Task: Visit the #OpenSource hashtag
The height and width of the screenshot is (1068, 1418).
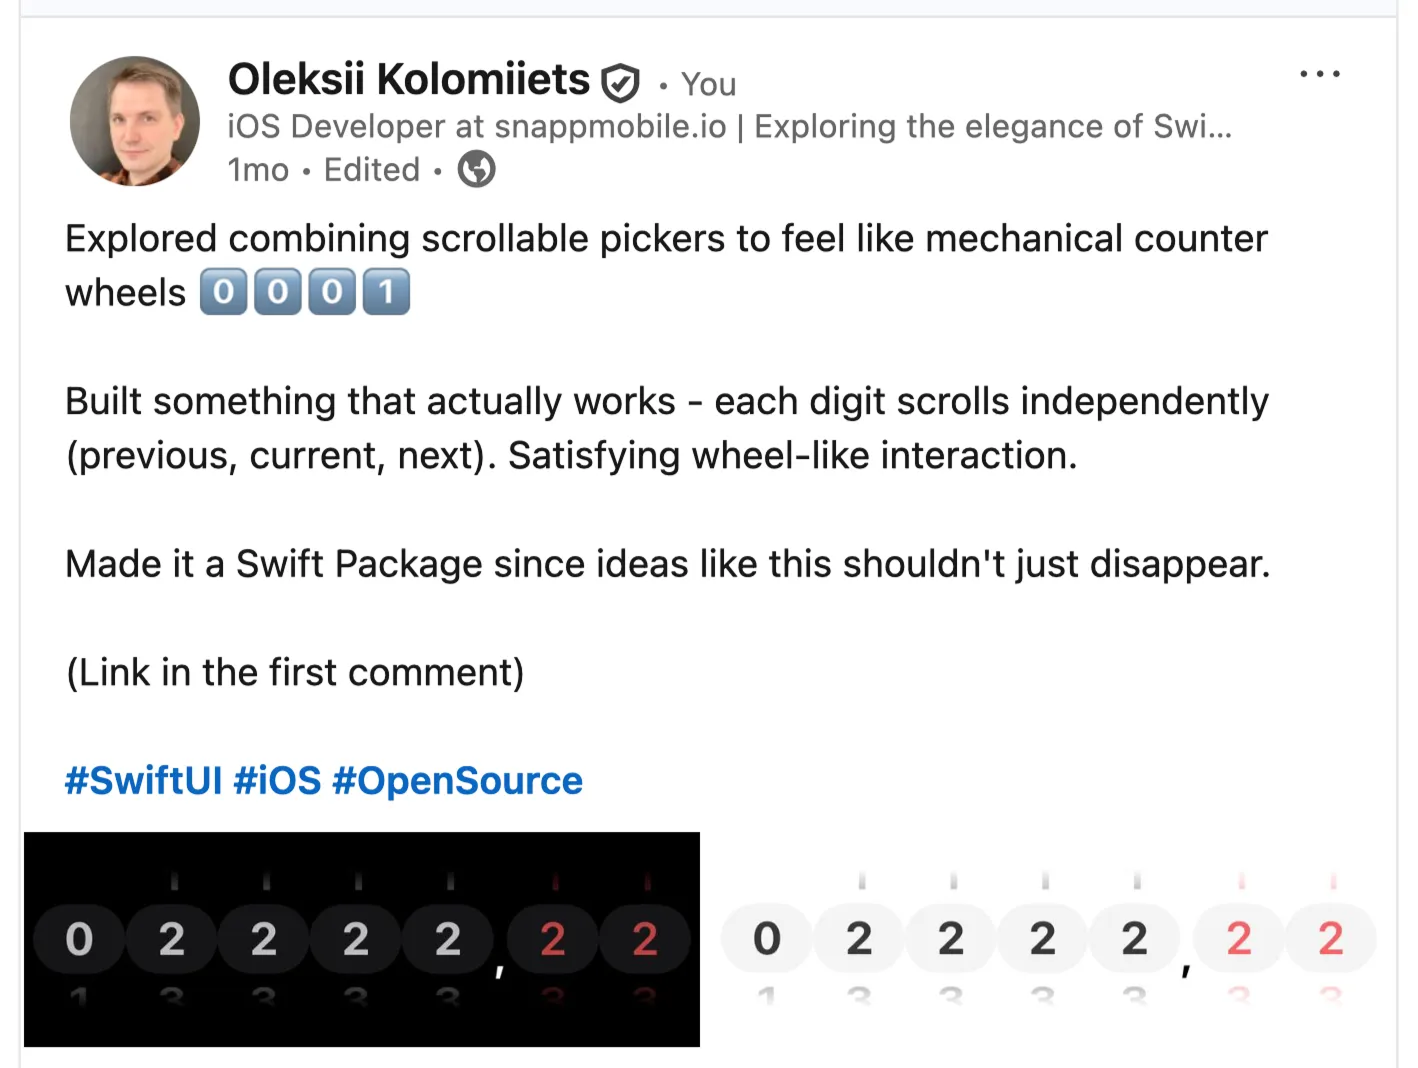Action: [x=457, y=781]
